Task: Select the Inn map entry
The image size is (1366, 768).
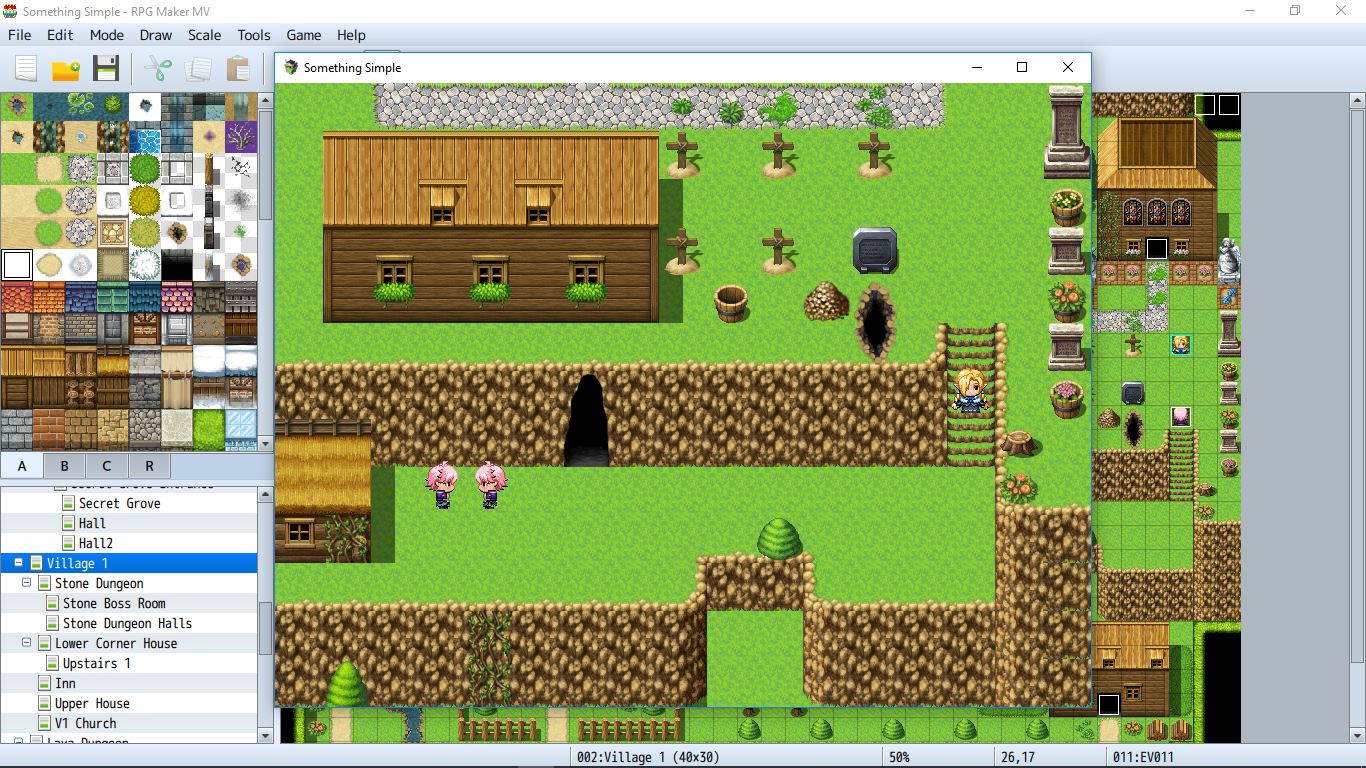Action: [65, 683]
